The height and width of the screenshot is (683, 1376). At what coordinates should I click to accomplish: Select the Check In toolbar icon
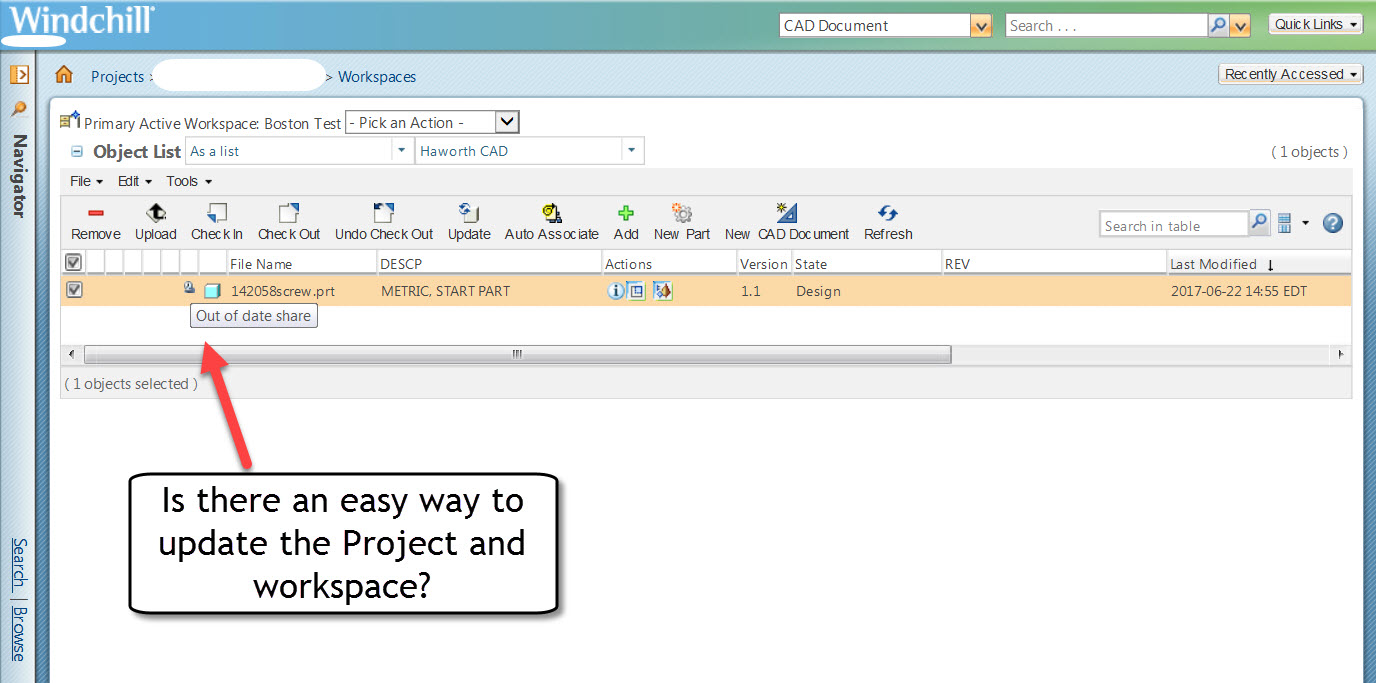(216, 220)
